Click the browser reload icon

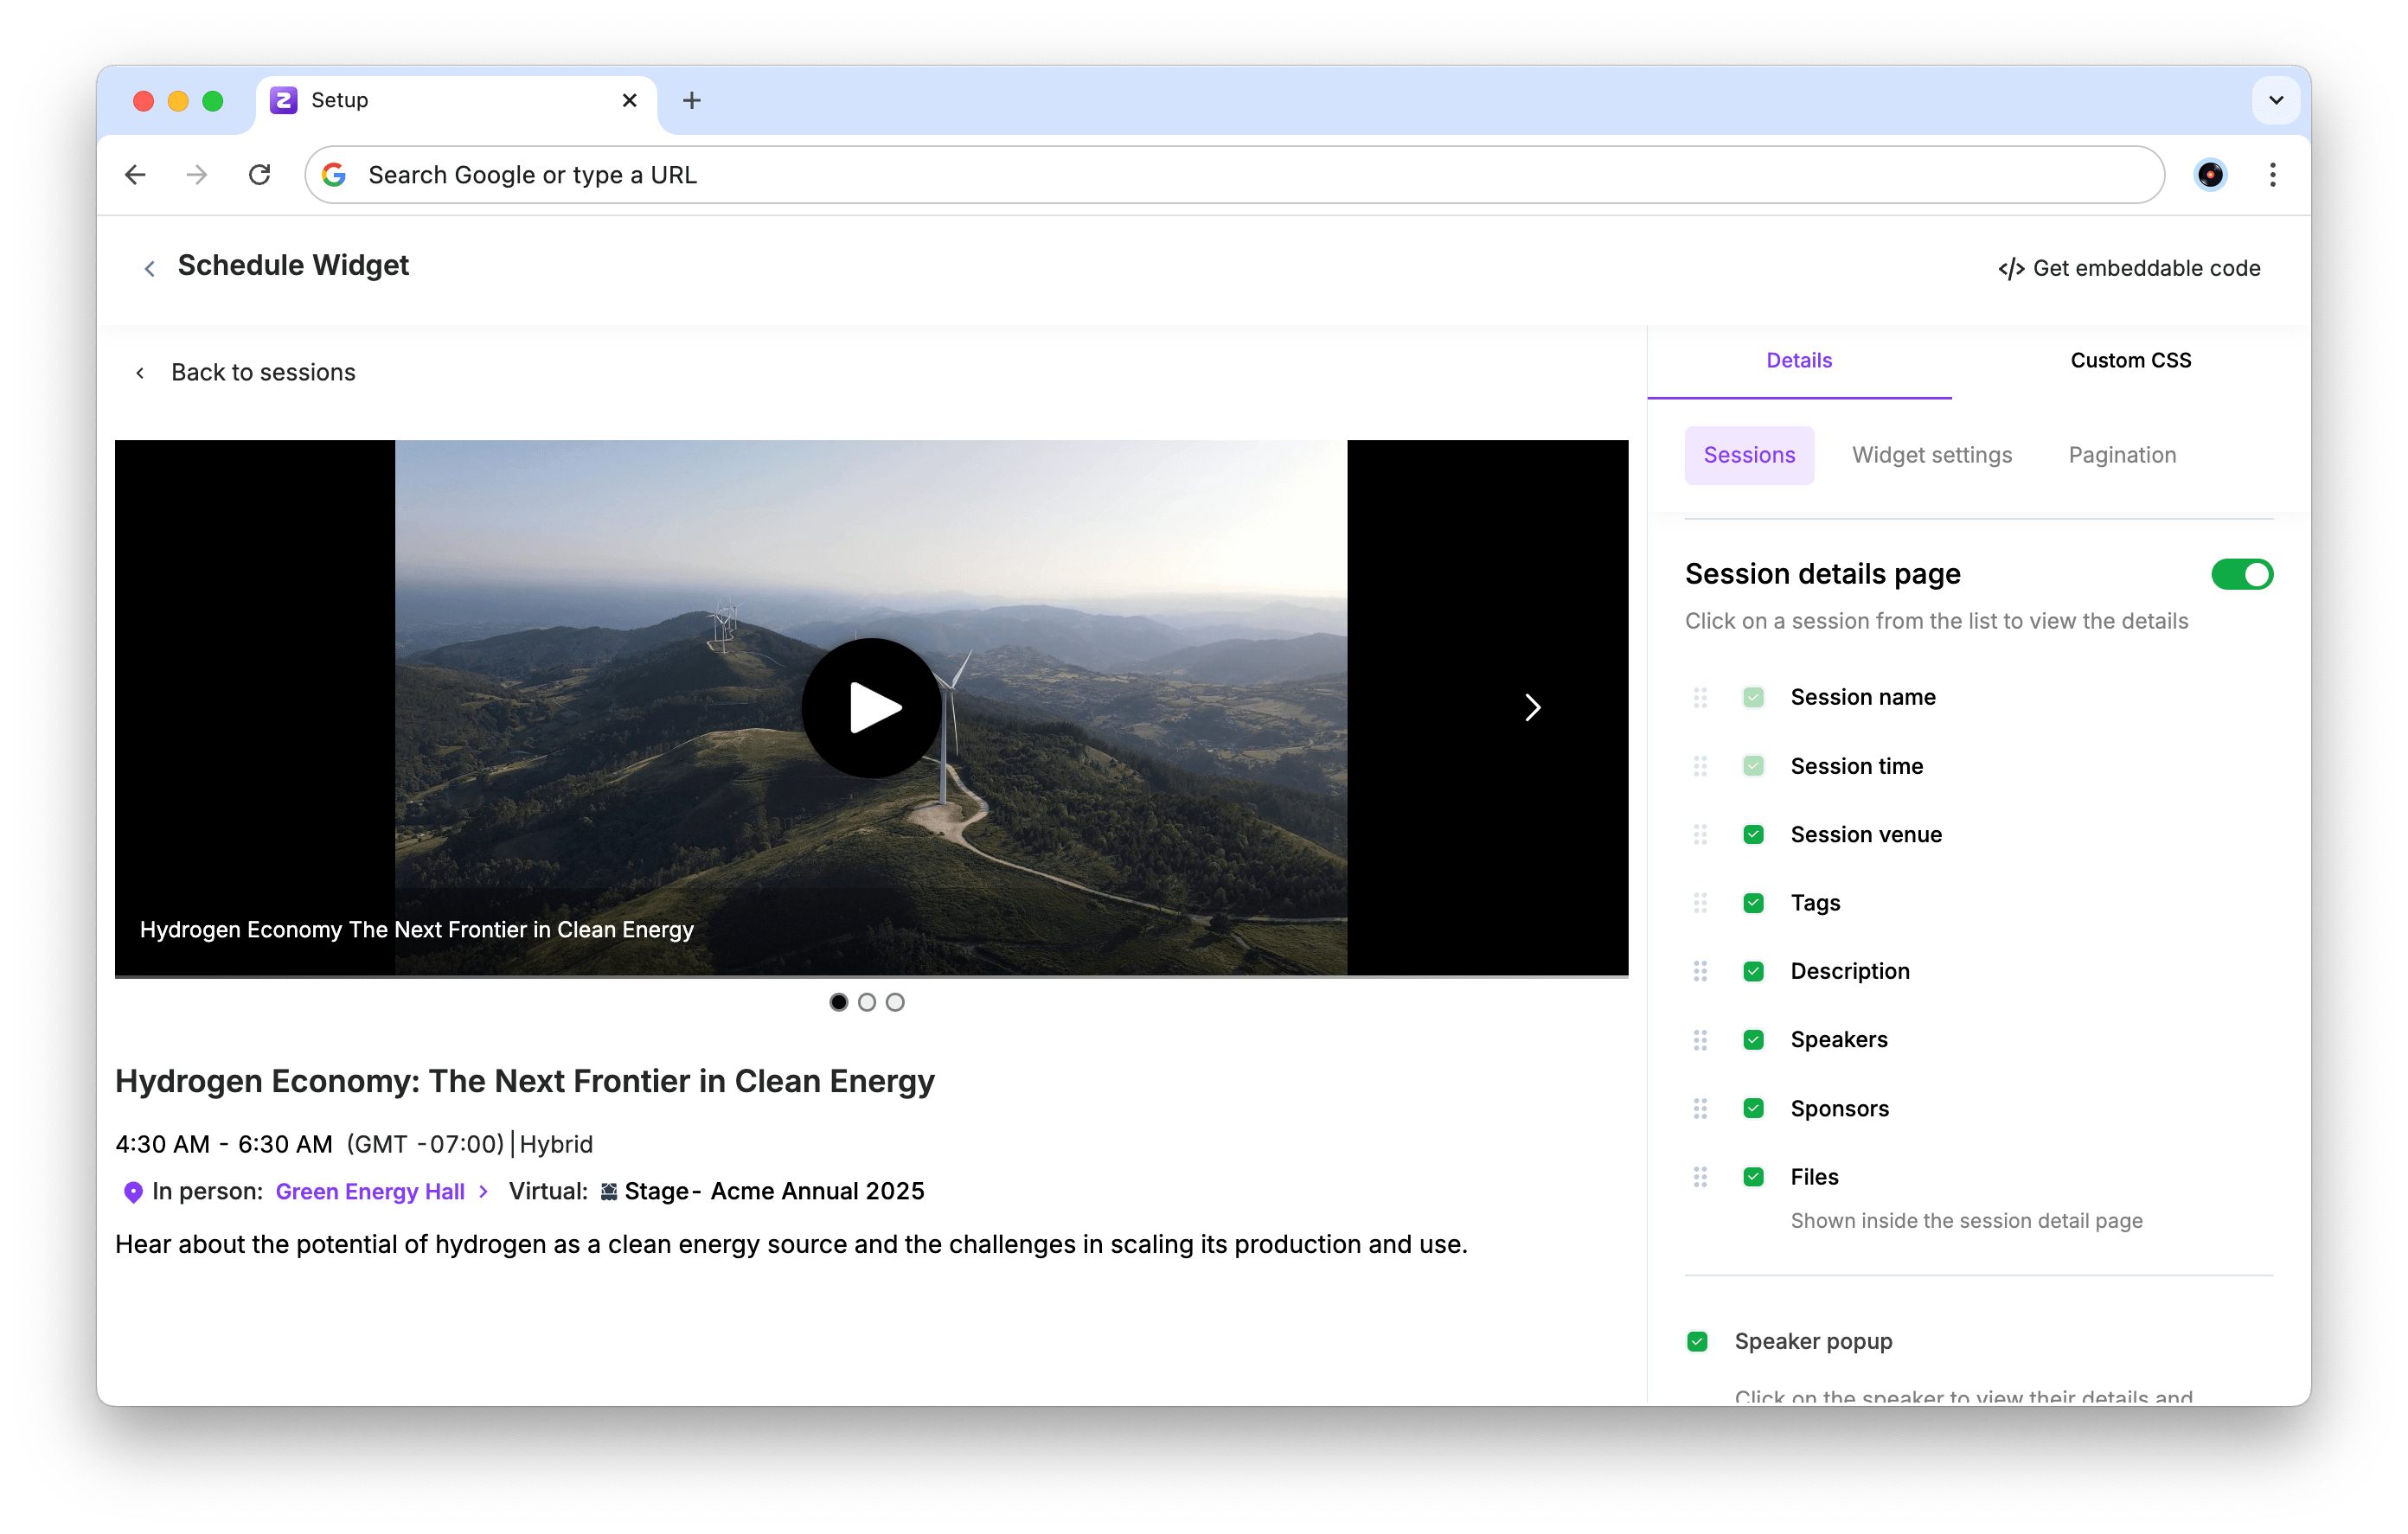click(260, 175)
